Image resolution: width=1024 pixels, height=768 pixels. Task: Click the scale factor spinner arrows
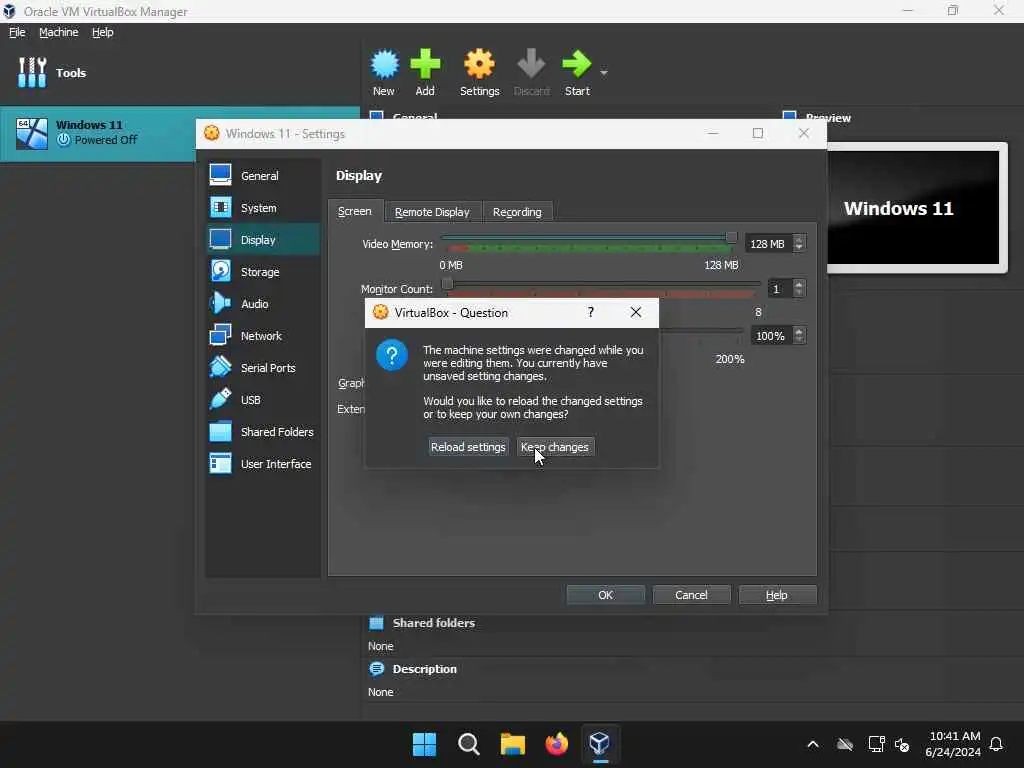799,336
